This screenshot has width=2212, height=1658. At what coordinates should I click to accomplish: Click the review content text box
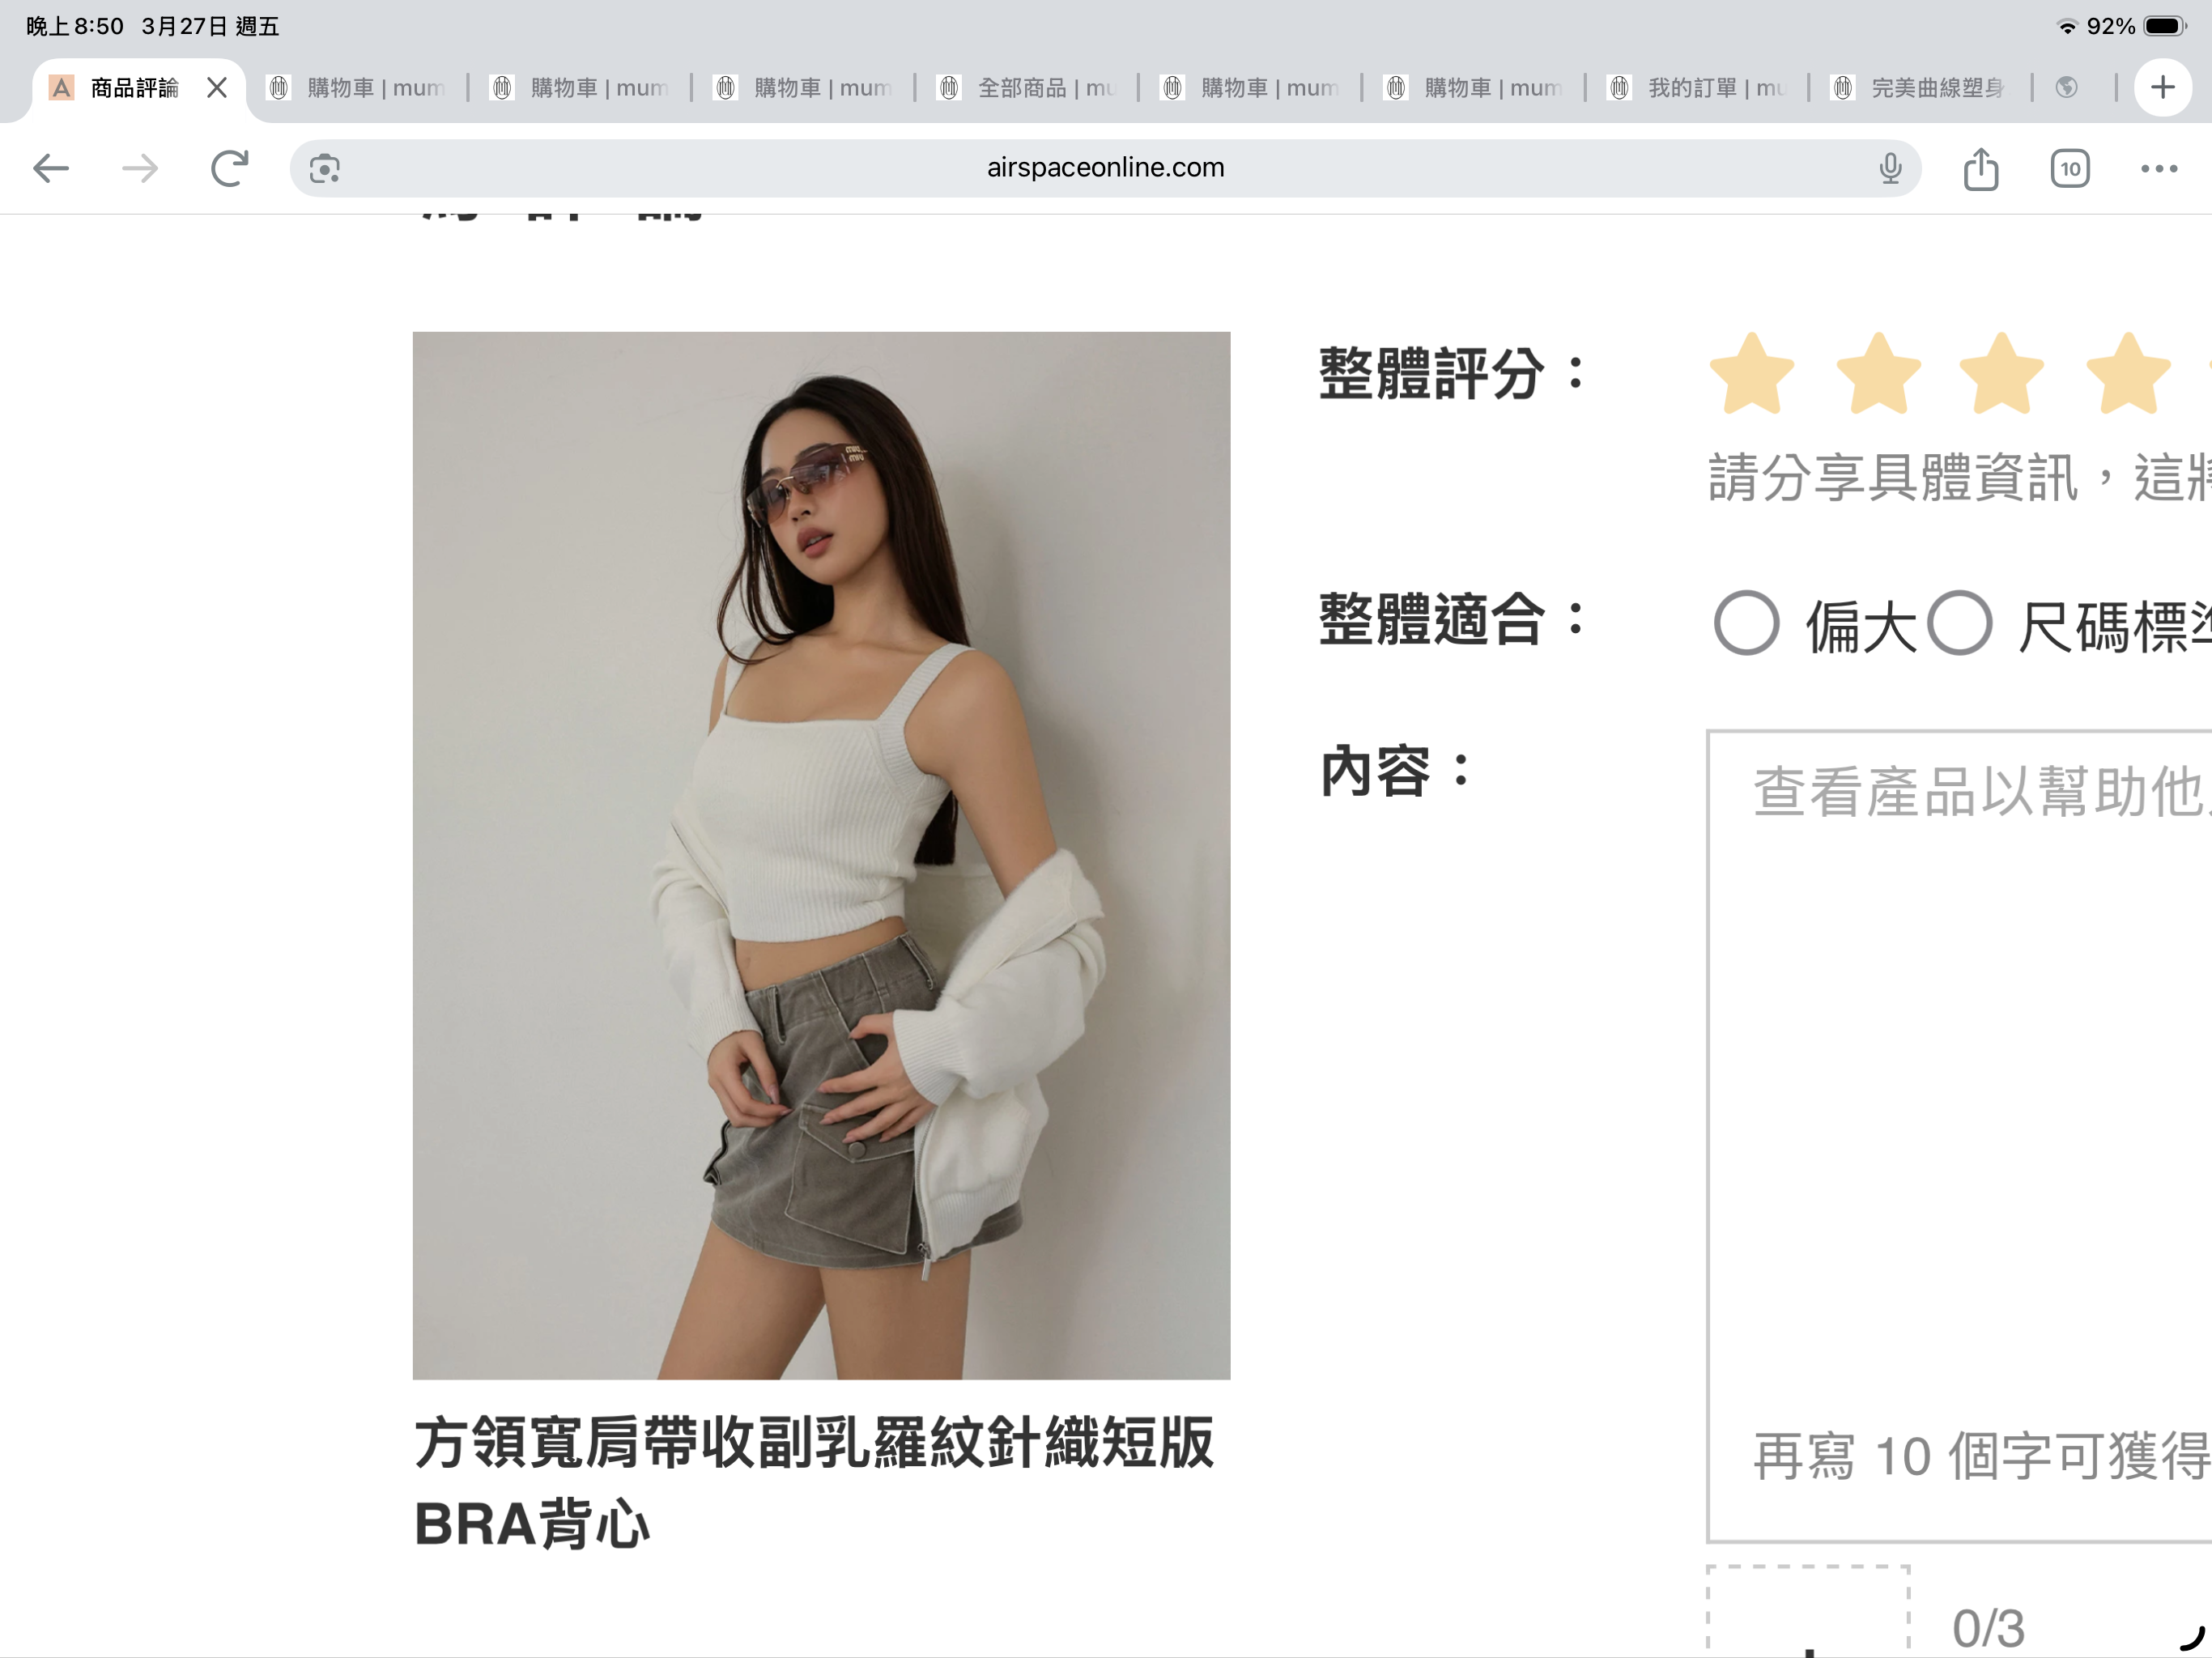[x=1960, y=1100]
